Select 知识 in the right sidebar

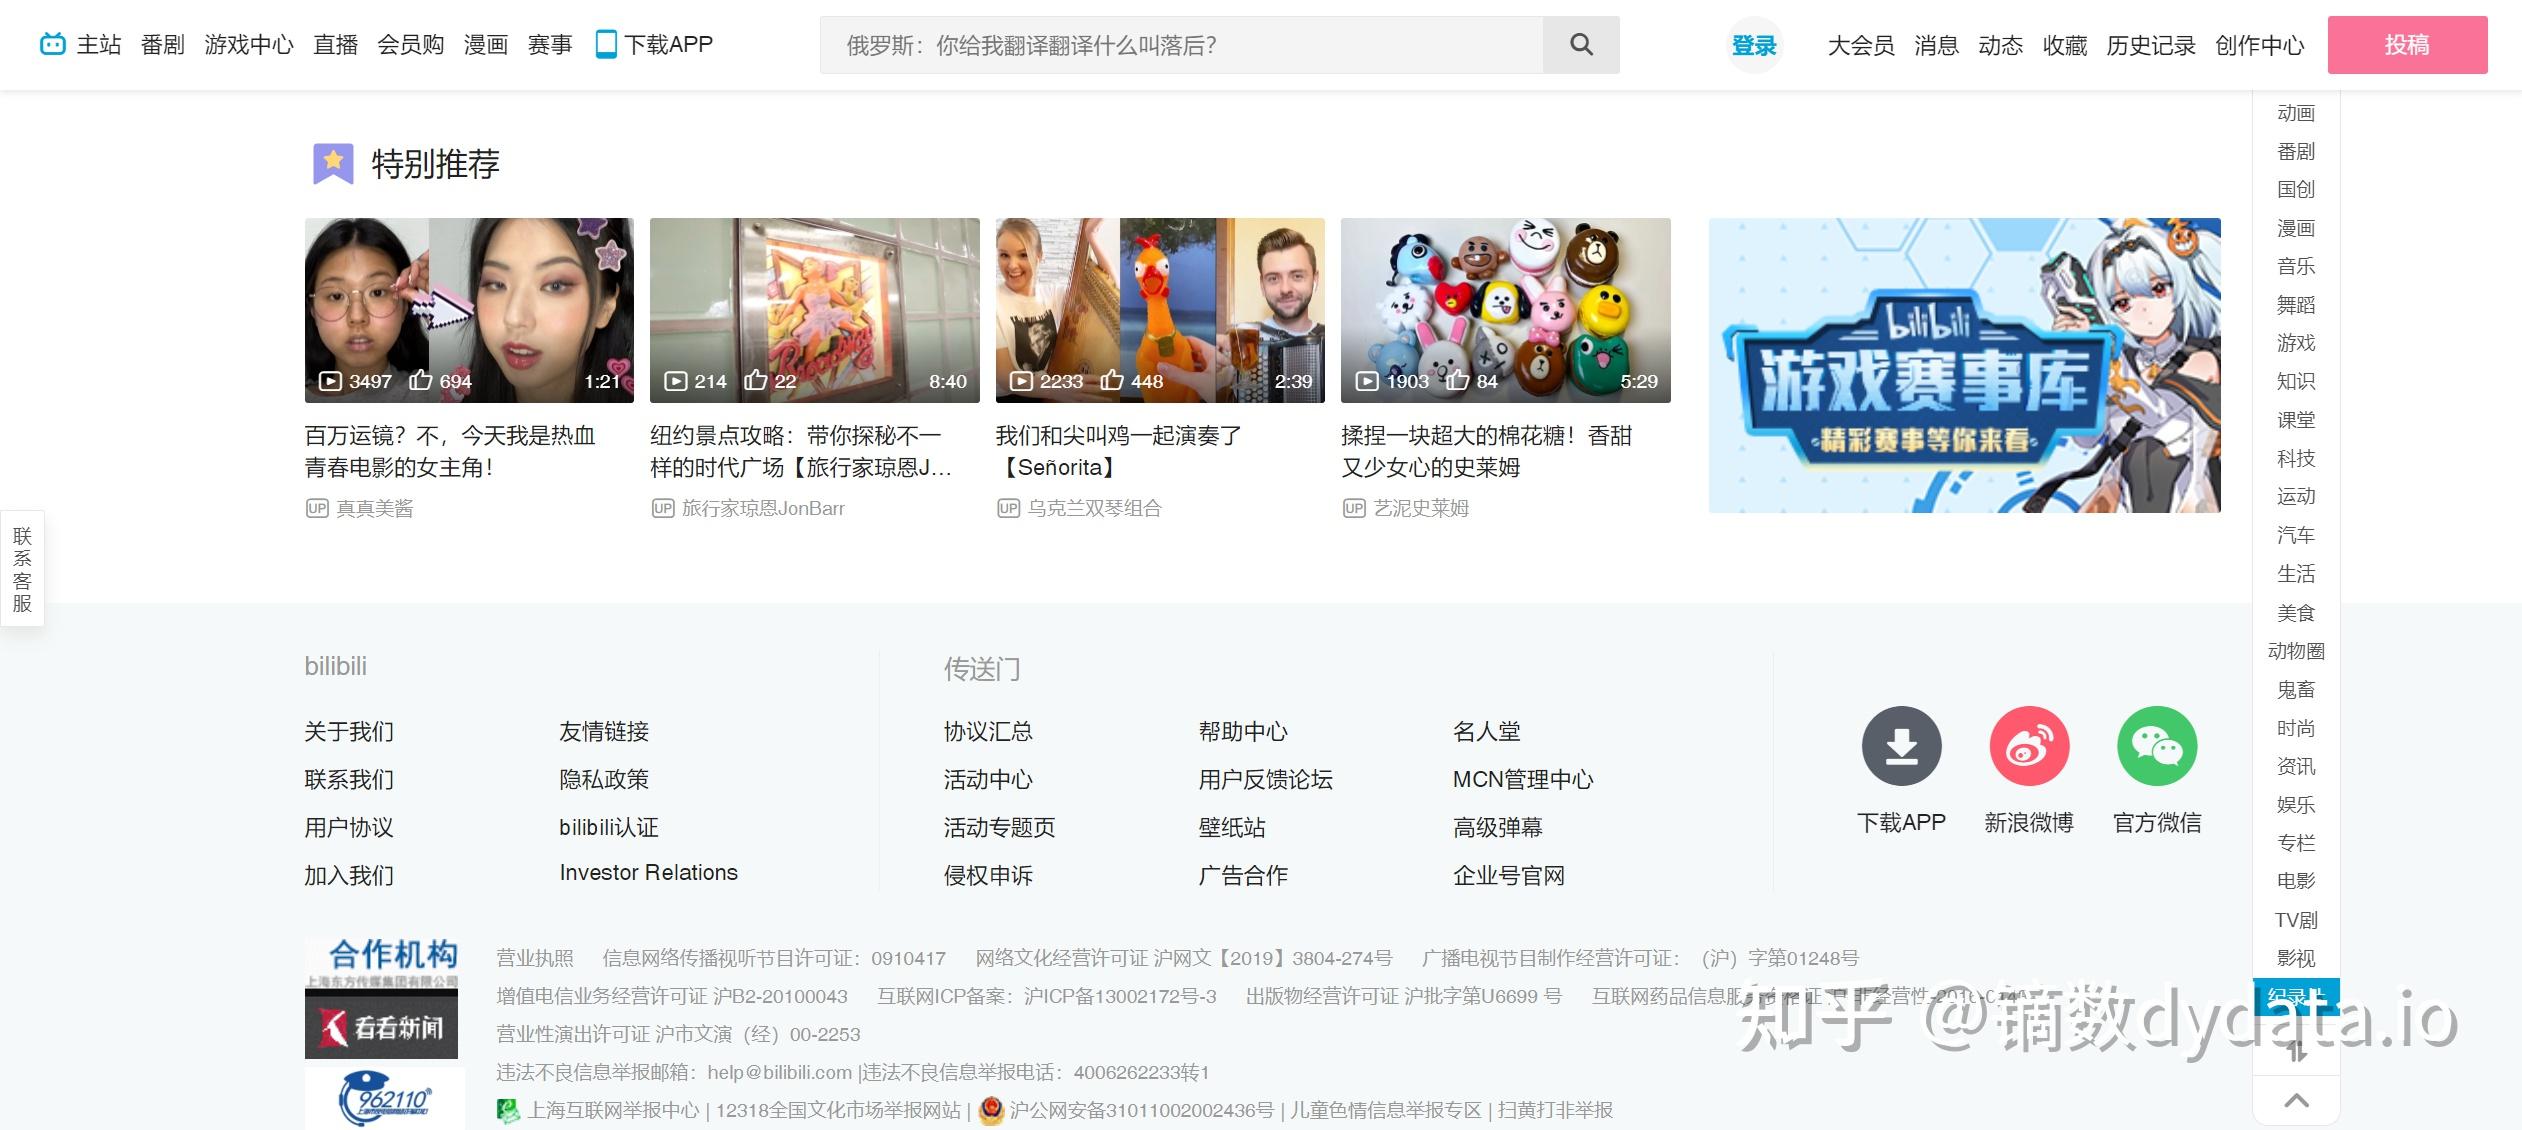click(x=2296, y=381)
